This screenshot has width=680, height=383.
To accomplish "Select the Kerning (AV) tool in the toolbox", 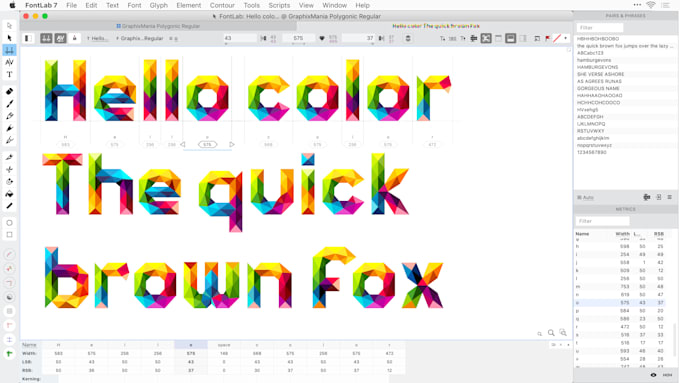I will click(x=10, y=62).
